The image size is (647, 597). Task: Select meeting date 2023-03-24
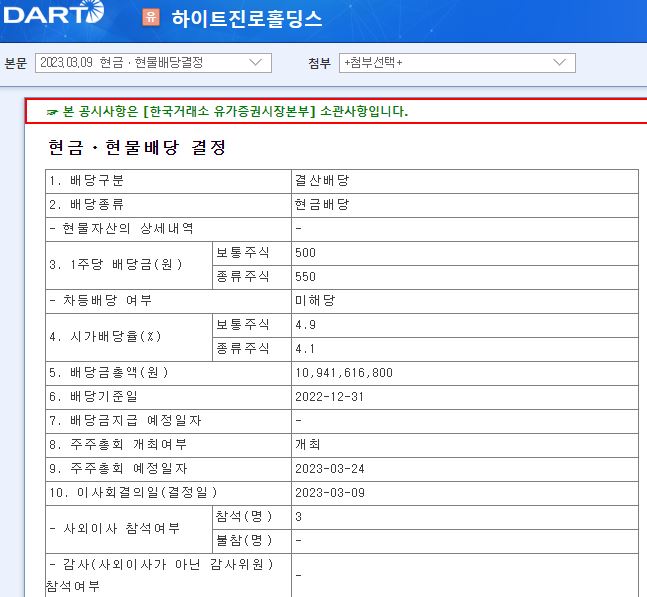(x=330, y=469)
